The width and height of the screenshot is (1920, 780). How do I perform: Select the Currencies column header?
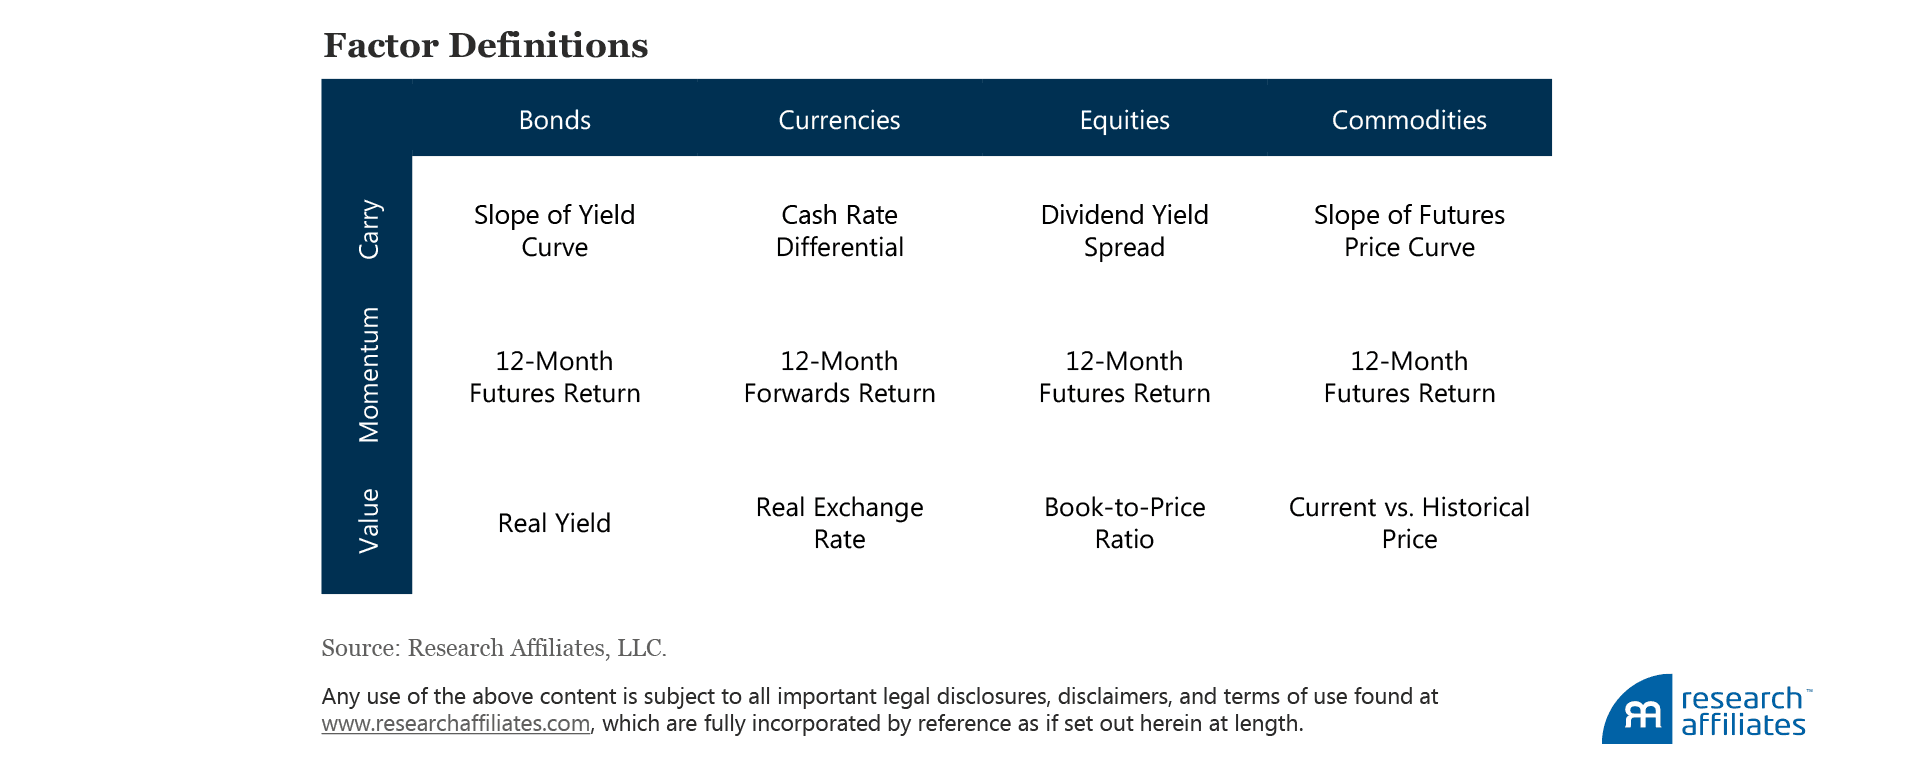[x=839, y=120]
